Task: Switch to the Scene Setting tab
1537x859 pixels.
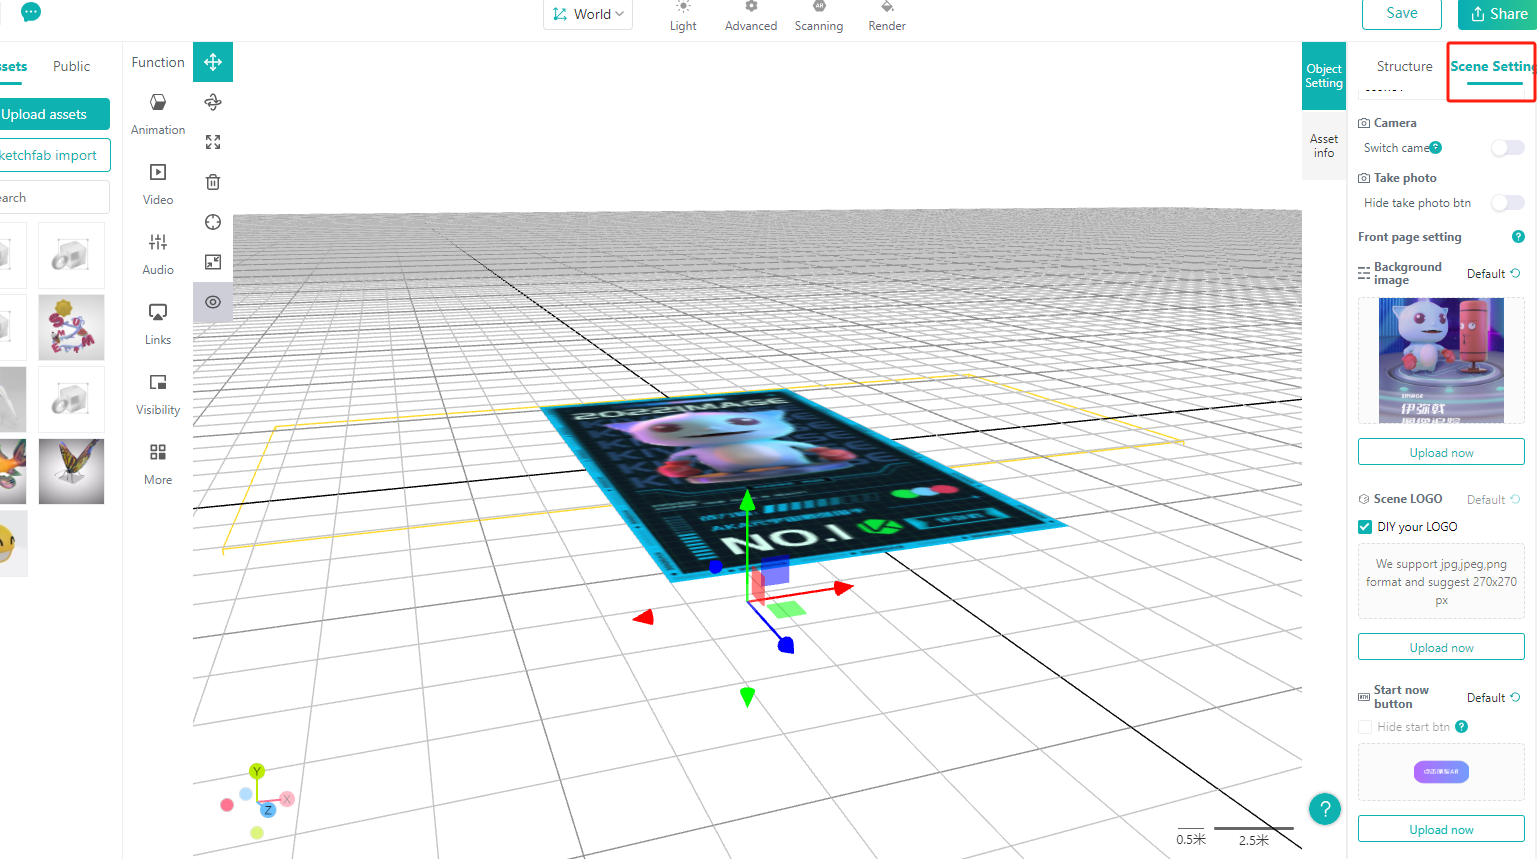Action: (x=1493, y=66)
